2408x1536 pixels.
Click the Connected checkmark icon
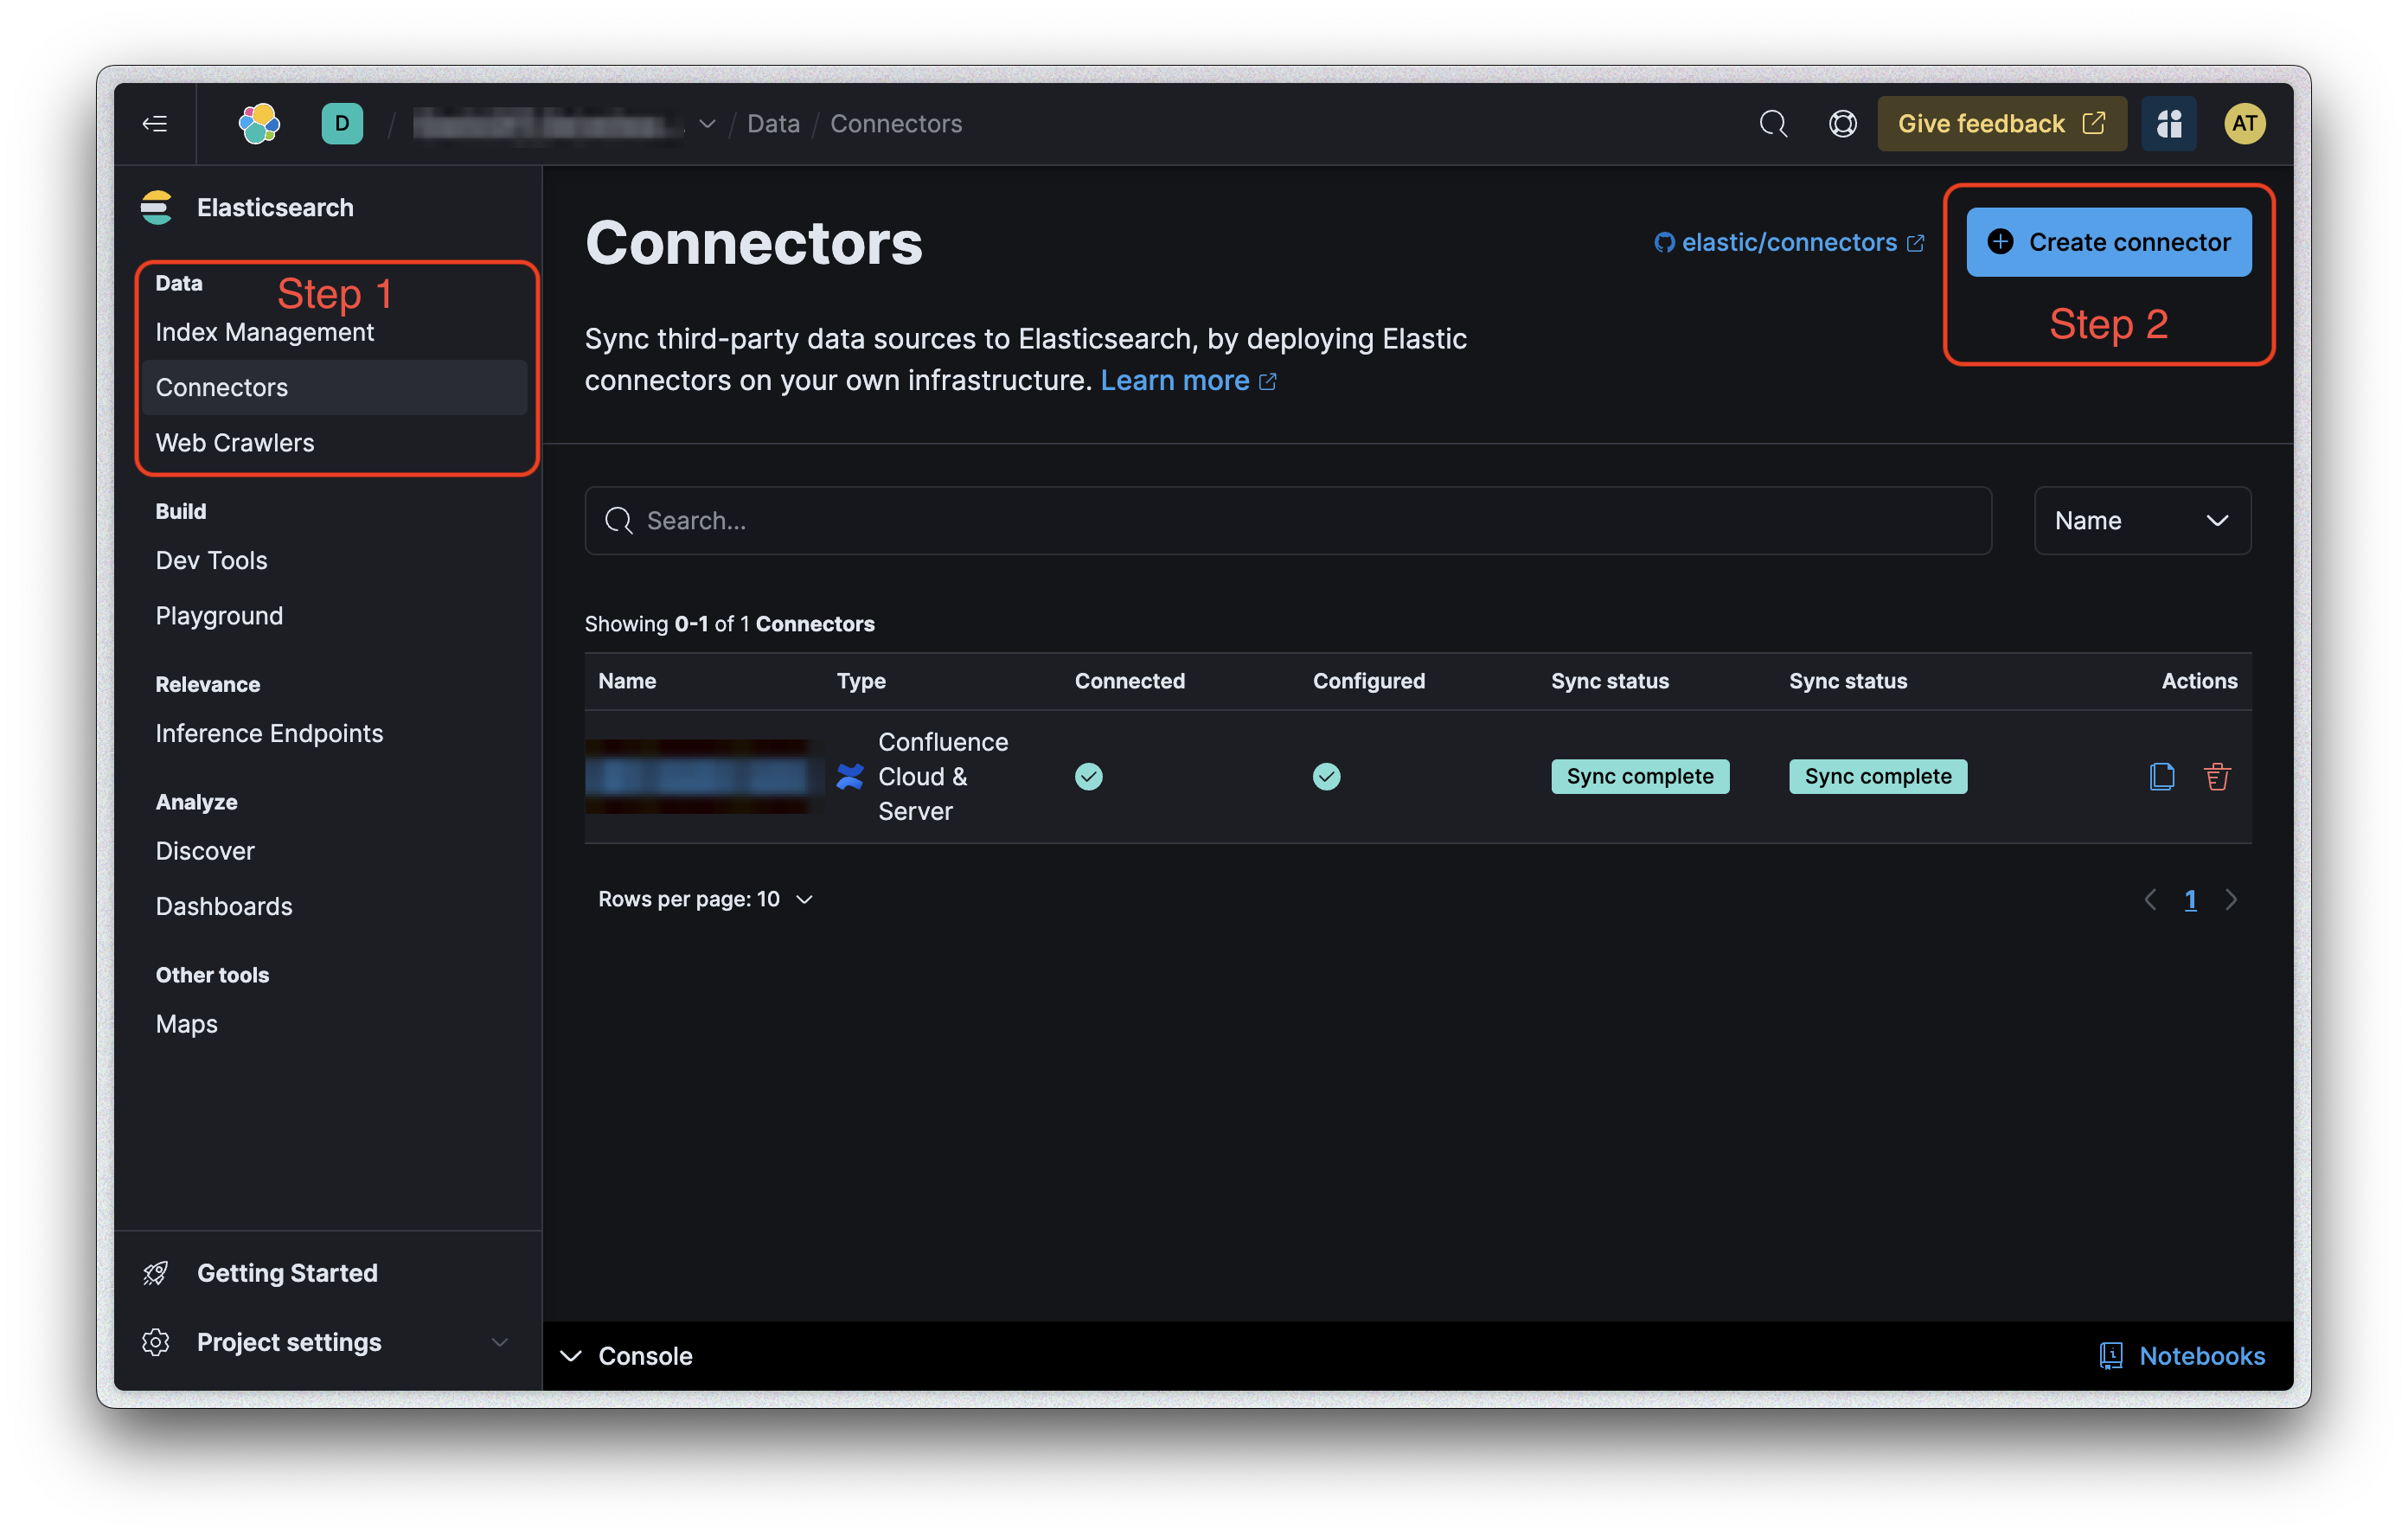1089,777
